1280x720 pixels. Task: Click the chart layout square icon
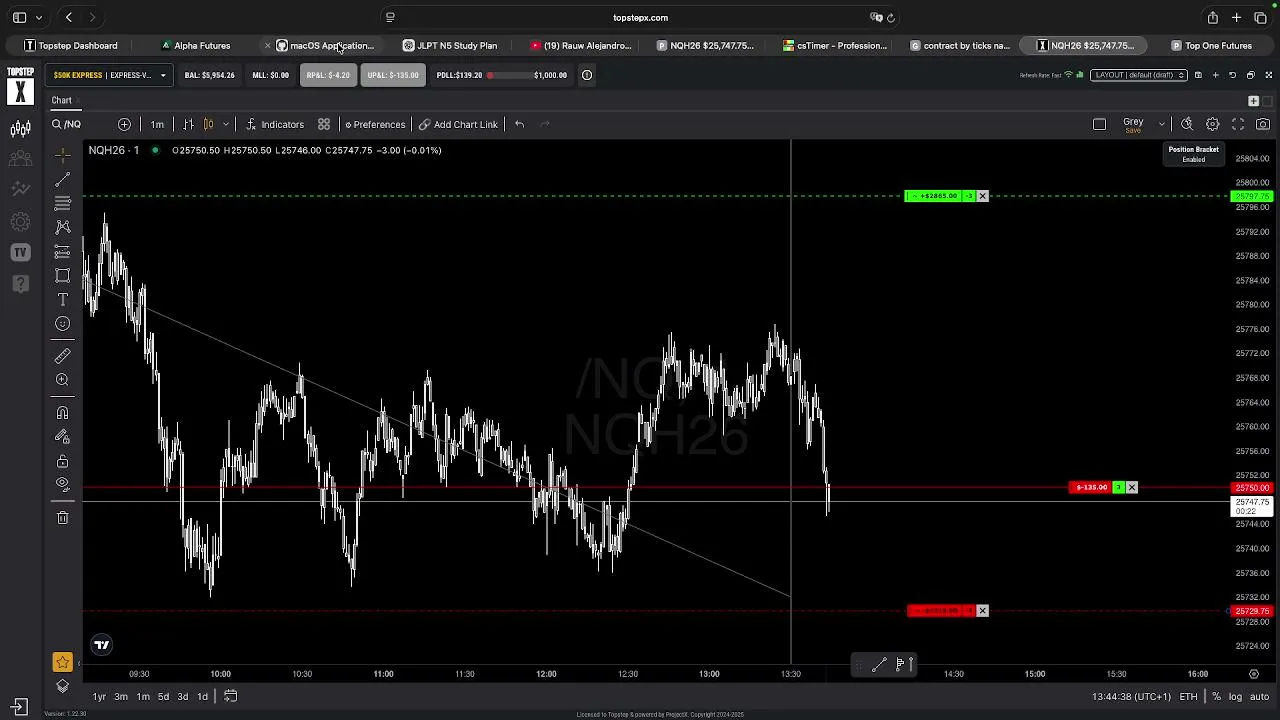(1099, 124)
